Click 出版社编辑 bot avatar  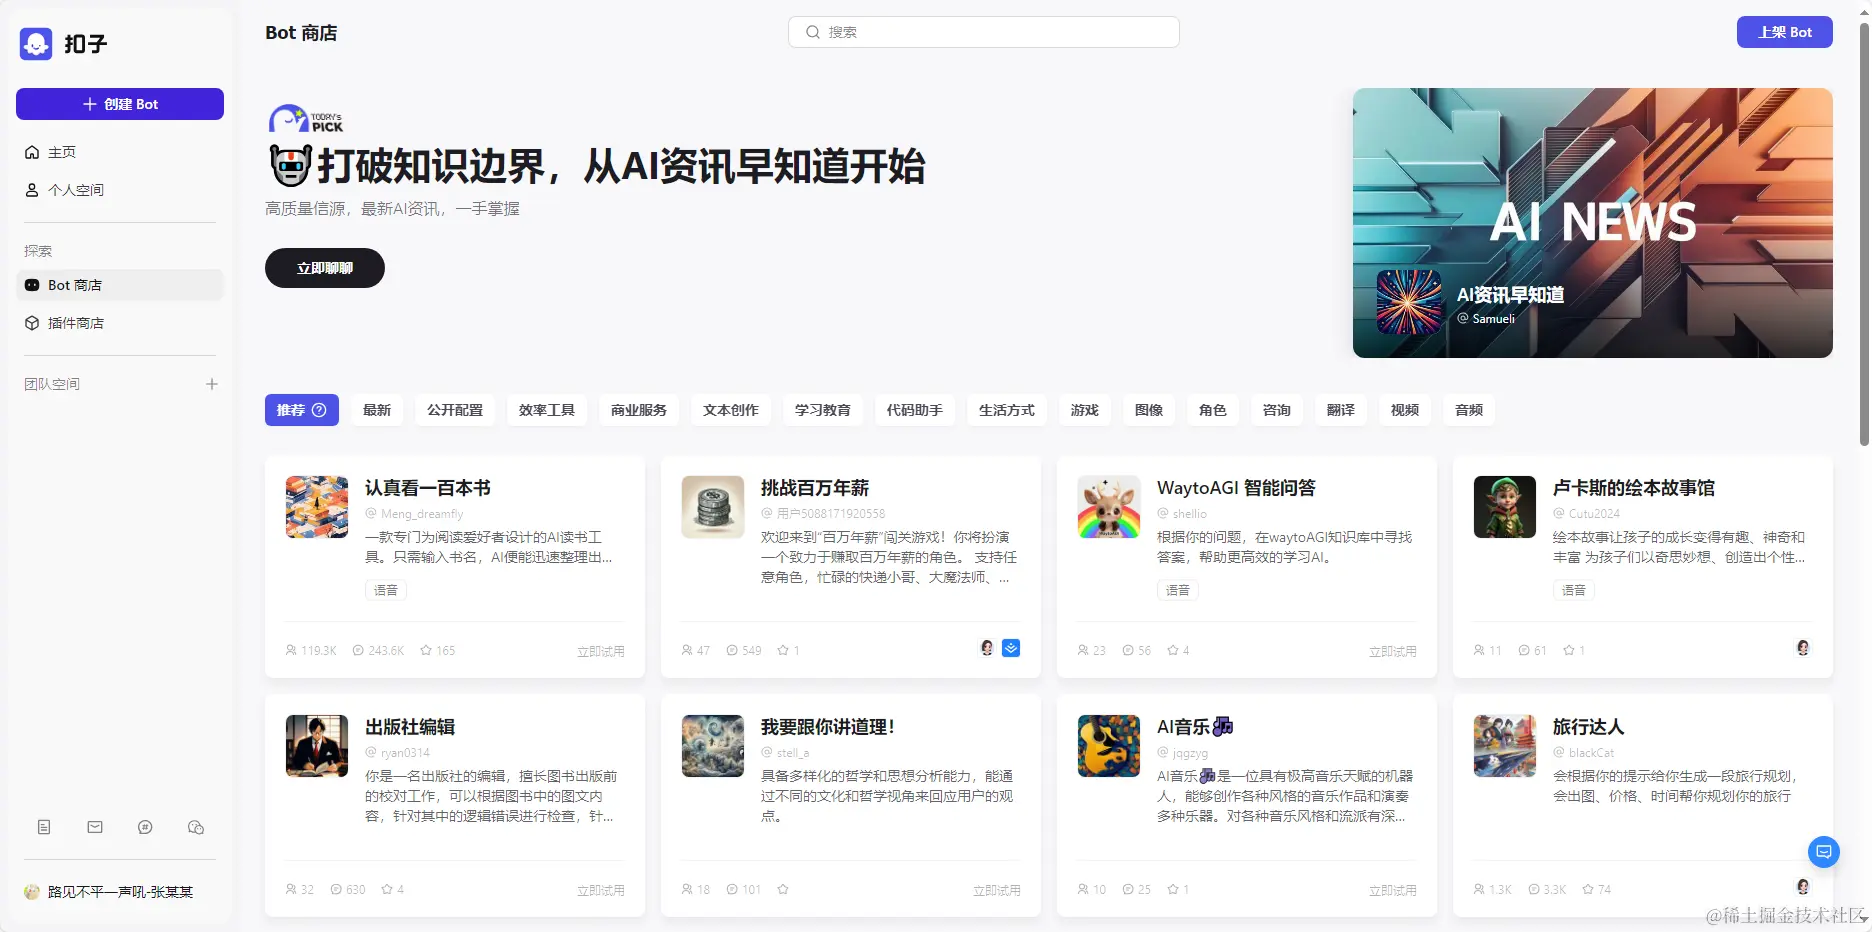tap(317, 746)
